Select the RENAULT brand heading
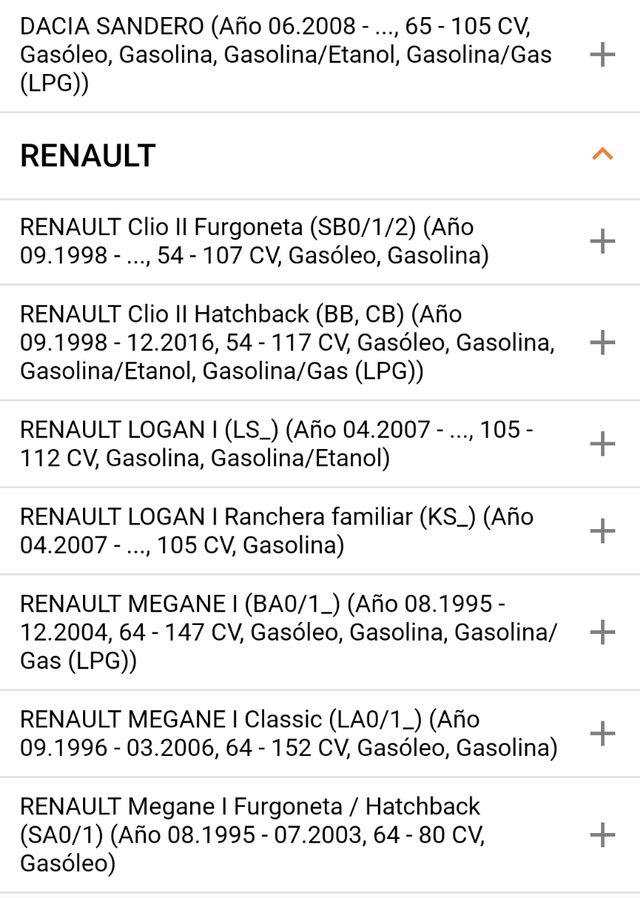This screenshot has height=898, width=640. pyautogui.click(x=87, y=154)
